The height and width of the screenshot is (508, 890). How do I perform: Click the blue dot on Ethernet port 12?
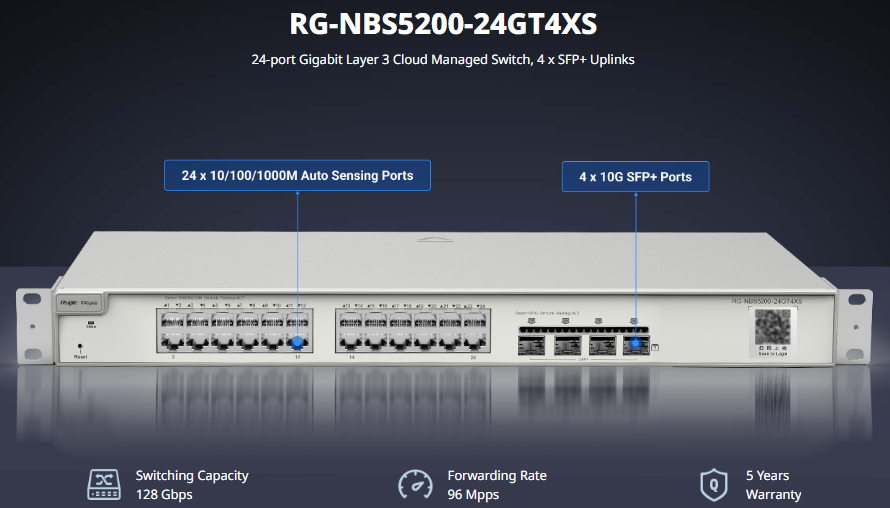click(x=297, y=343)
